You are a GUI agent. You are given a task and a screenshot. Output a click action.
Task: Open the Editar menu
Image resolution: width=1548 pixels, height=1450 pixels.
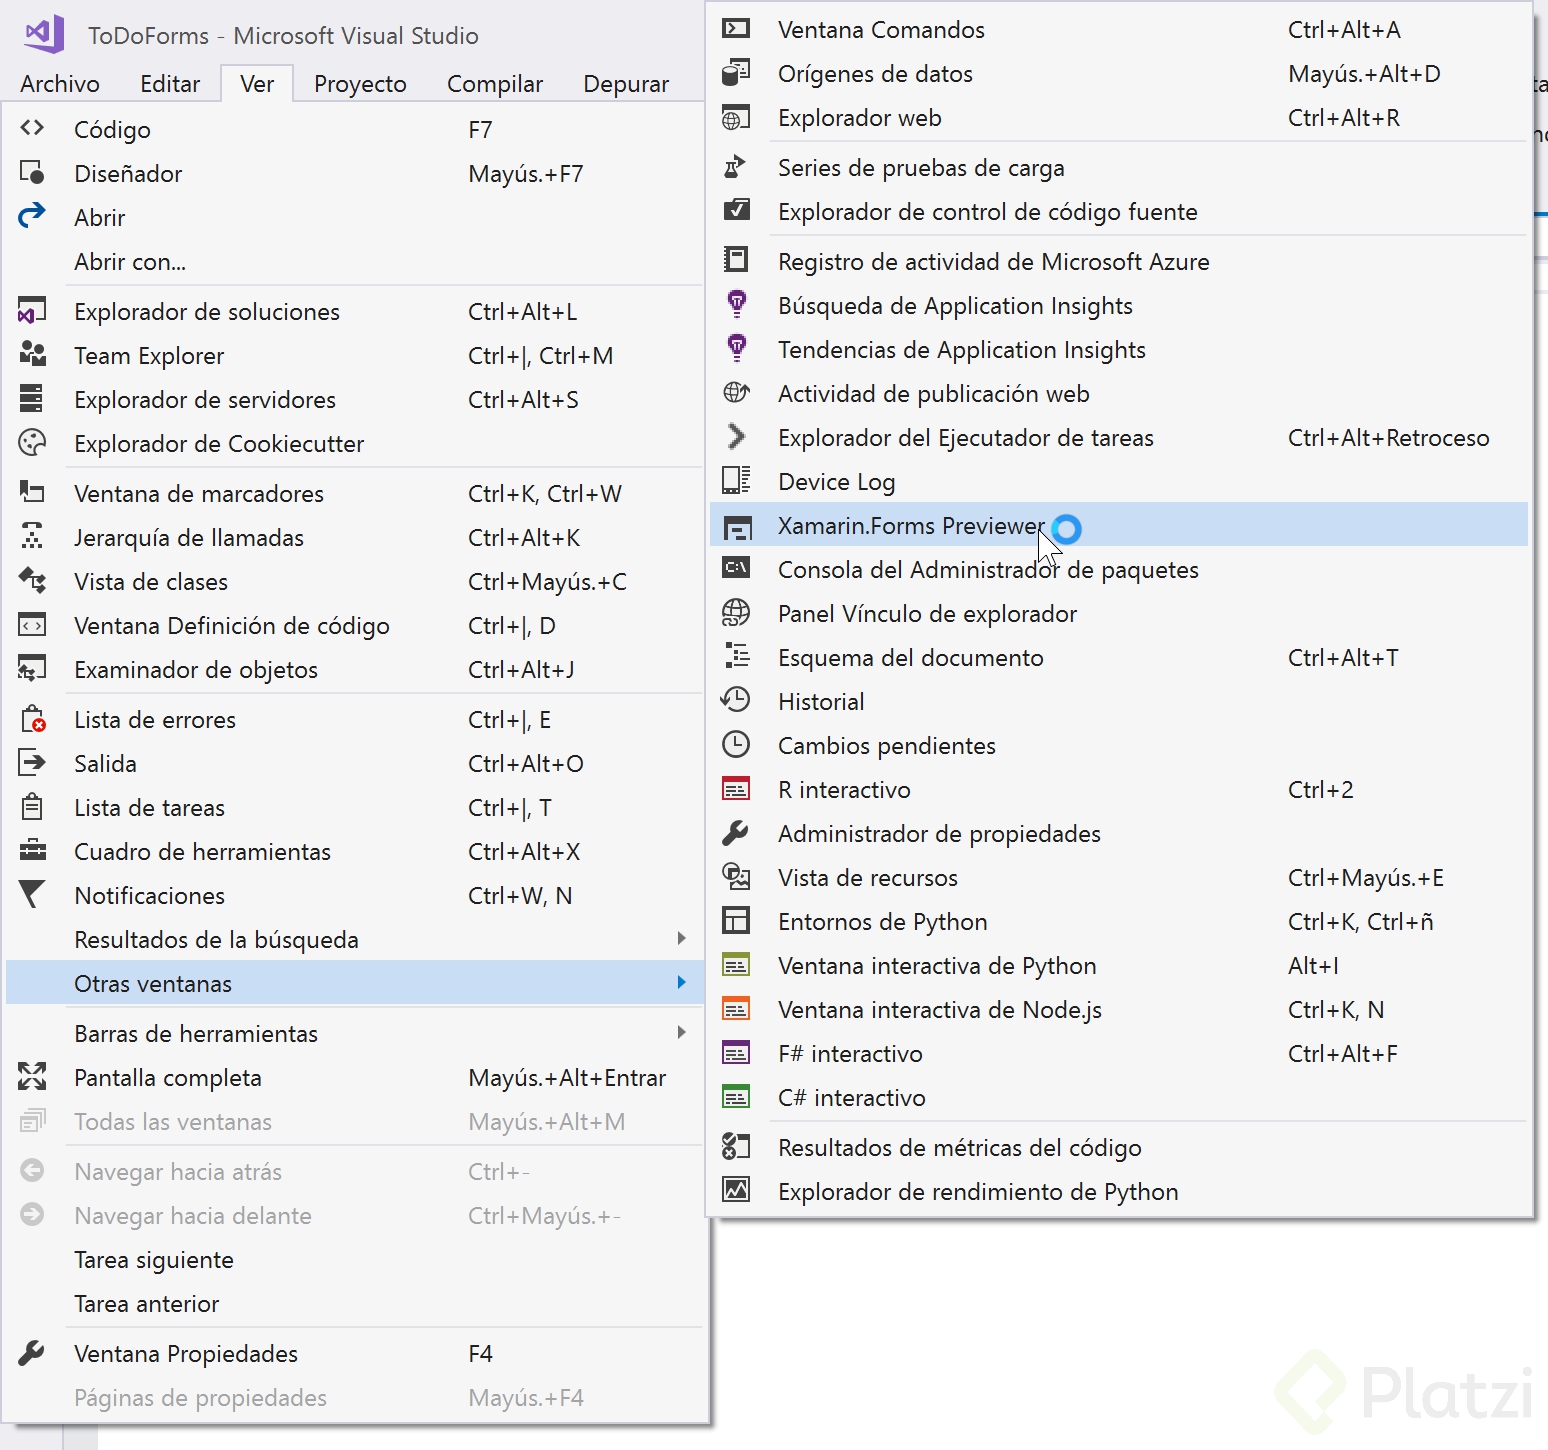click(x=170, y=84)
